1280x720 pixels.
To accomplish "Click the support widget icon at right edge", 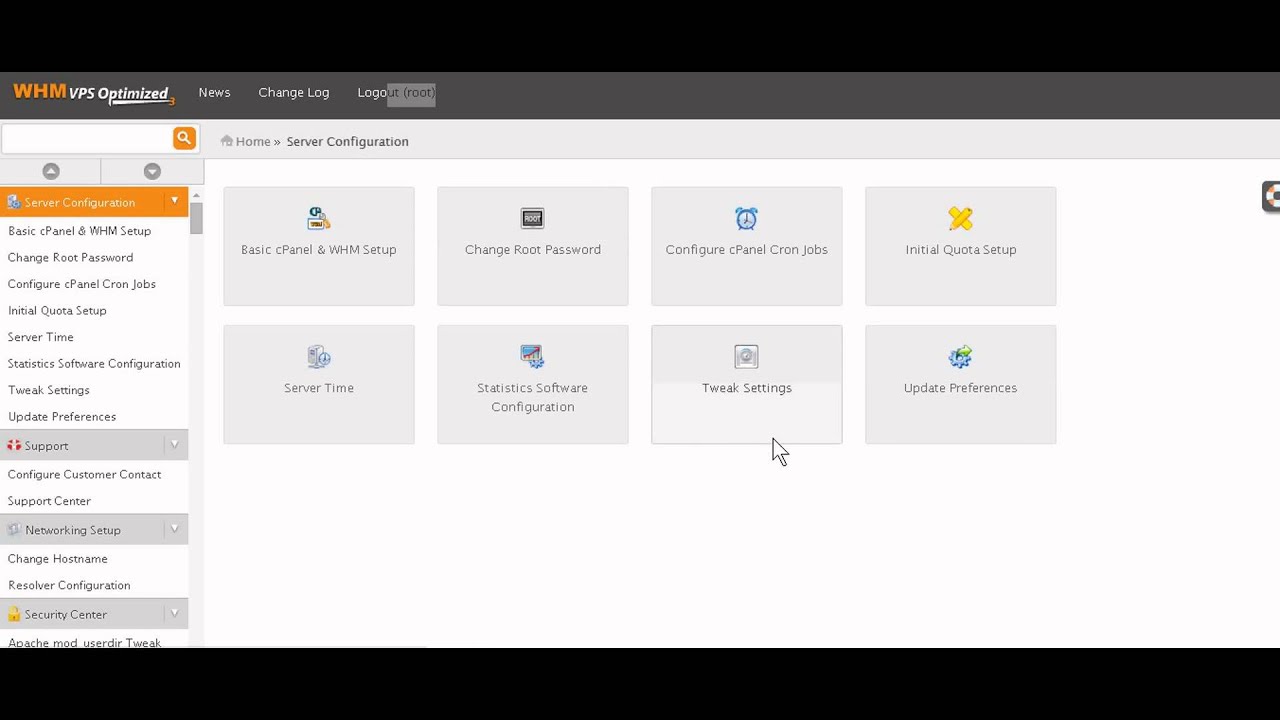I will click(1271, 196).
